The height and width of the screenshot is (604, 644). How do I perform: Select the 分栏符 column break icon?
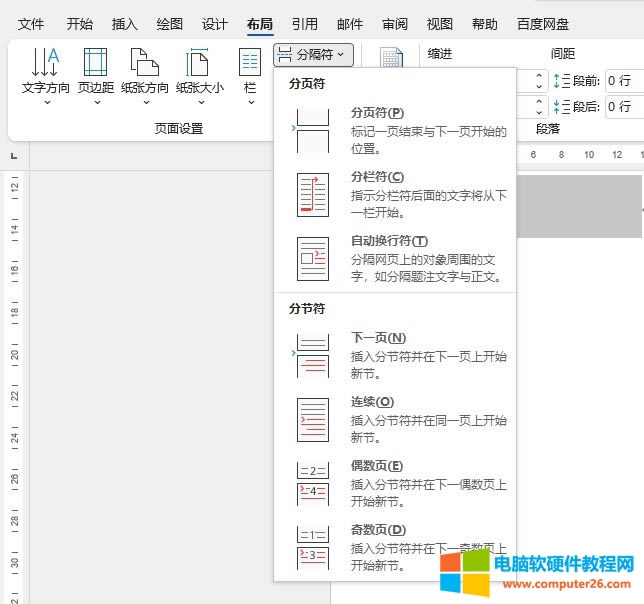click(x=313, y=194)
